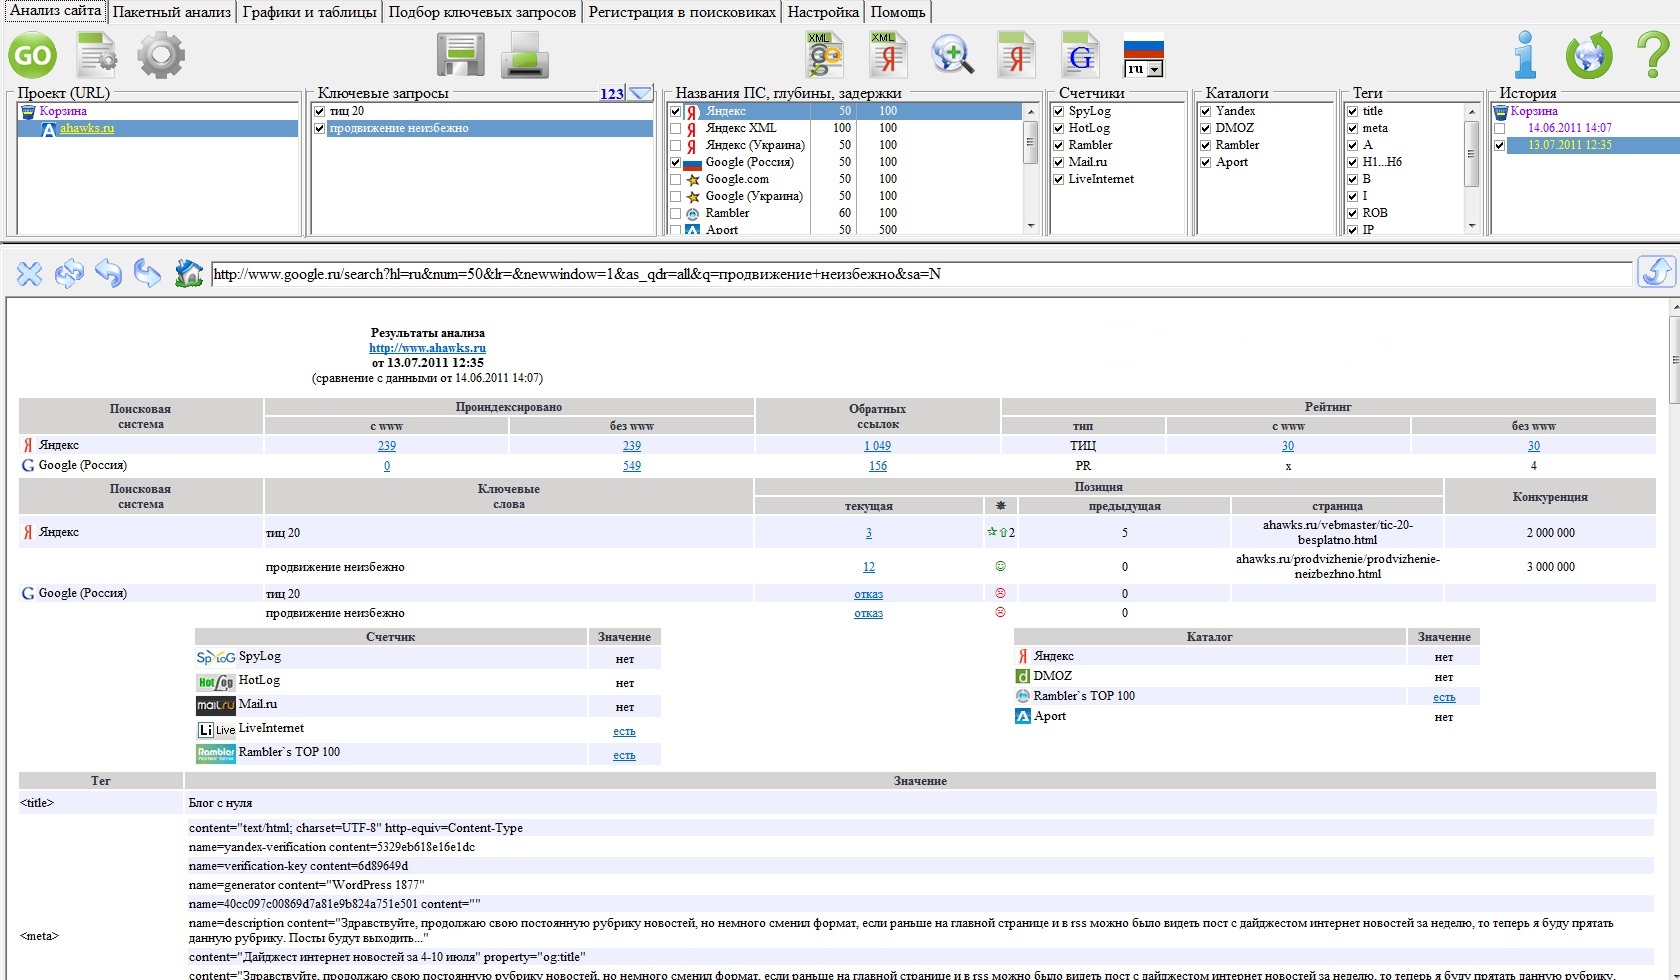Select the Google XML icon in the toolbar
The image size is (1680, 980).
(x=825, y=55)
